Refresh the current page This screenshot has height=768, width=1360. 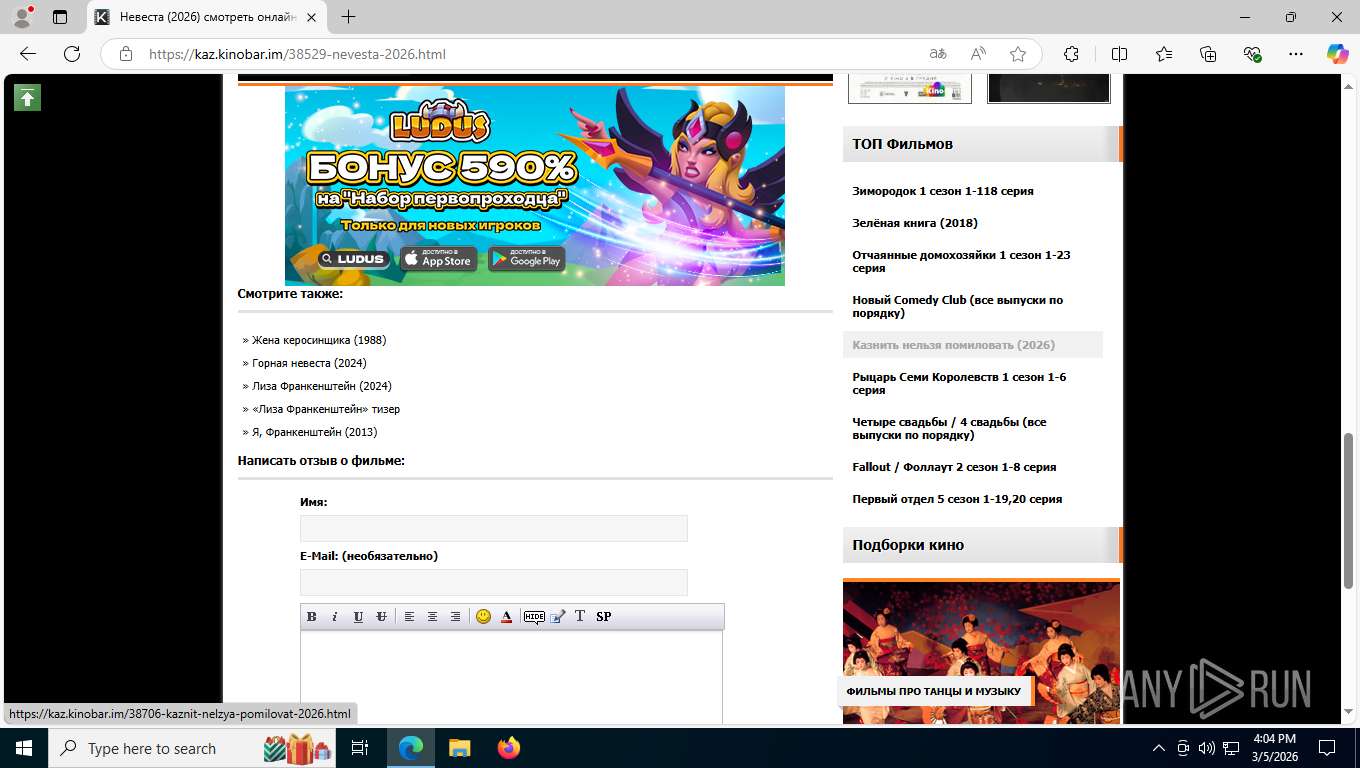click(72, 54)
